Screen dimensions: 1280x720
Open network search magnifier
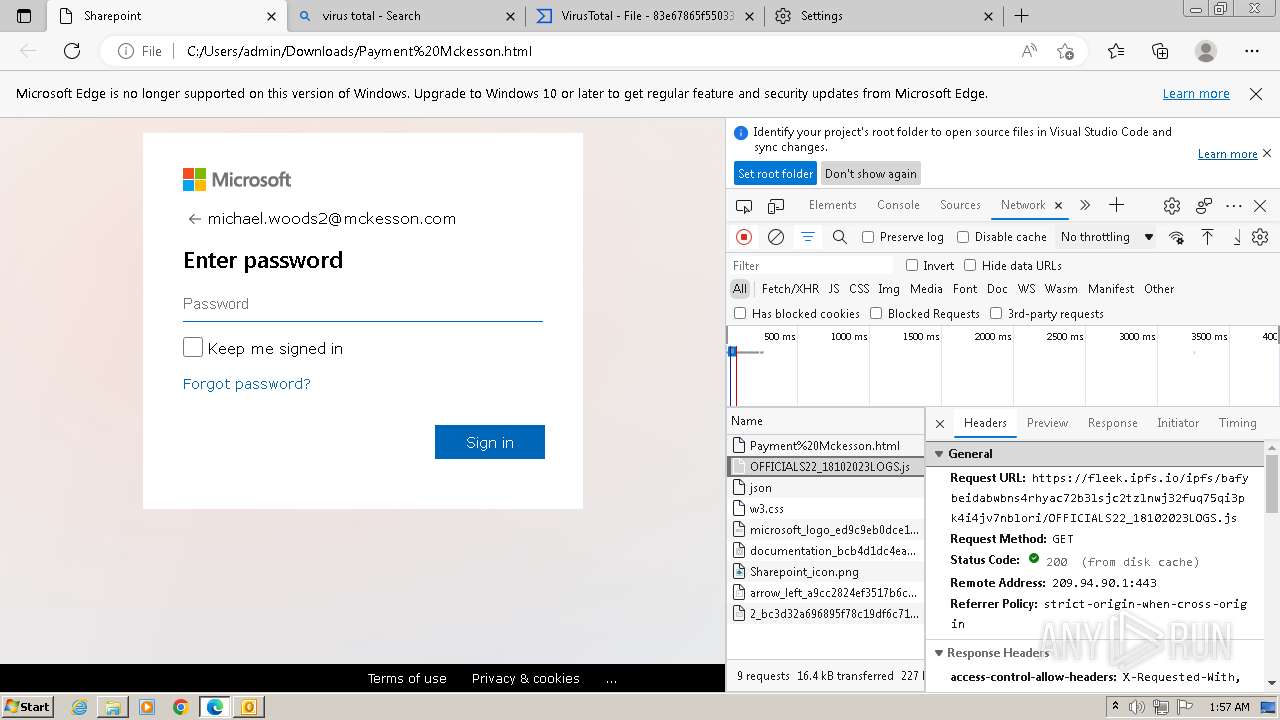[x=840, y=237]
